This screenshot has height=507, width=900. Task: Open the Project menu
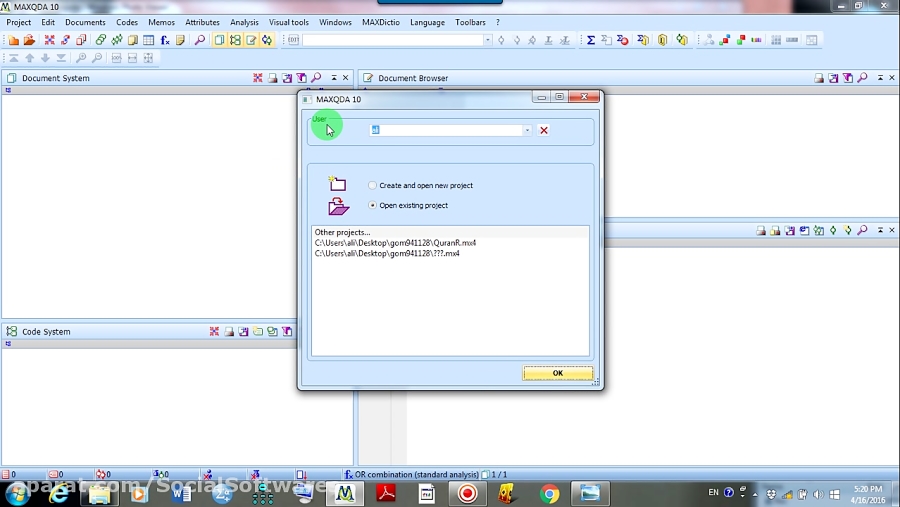18,22
